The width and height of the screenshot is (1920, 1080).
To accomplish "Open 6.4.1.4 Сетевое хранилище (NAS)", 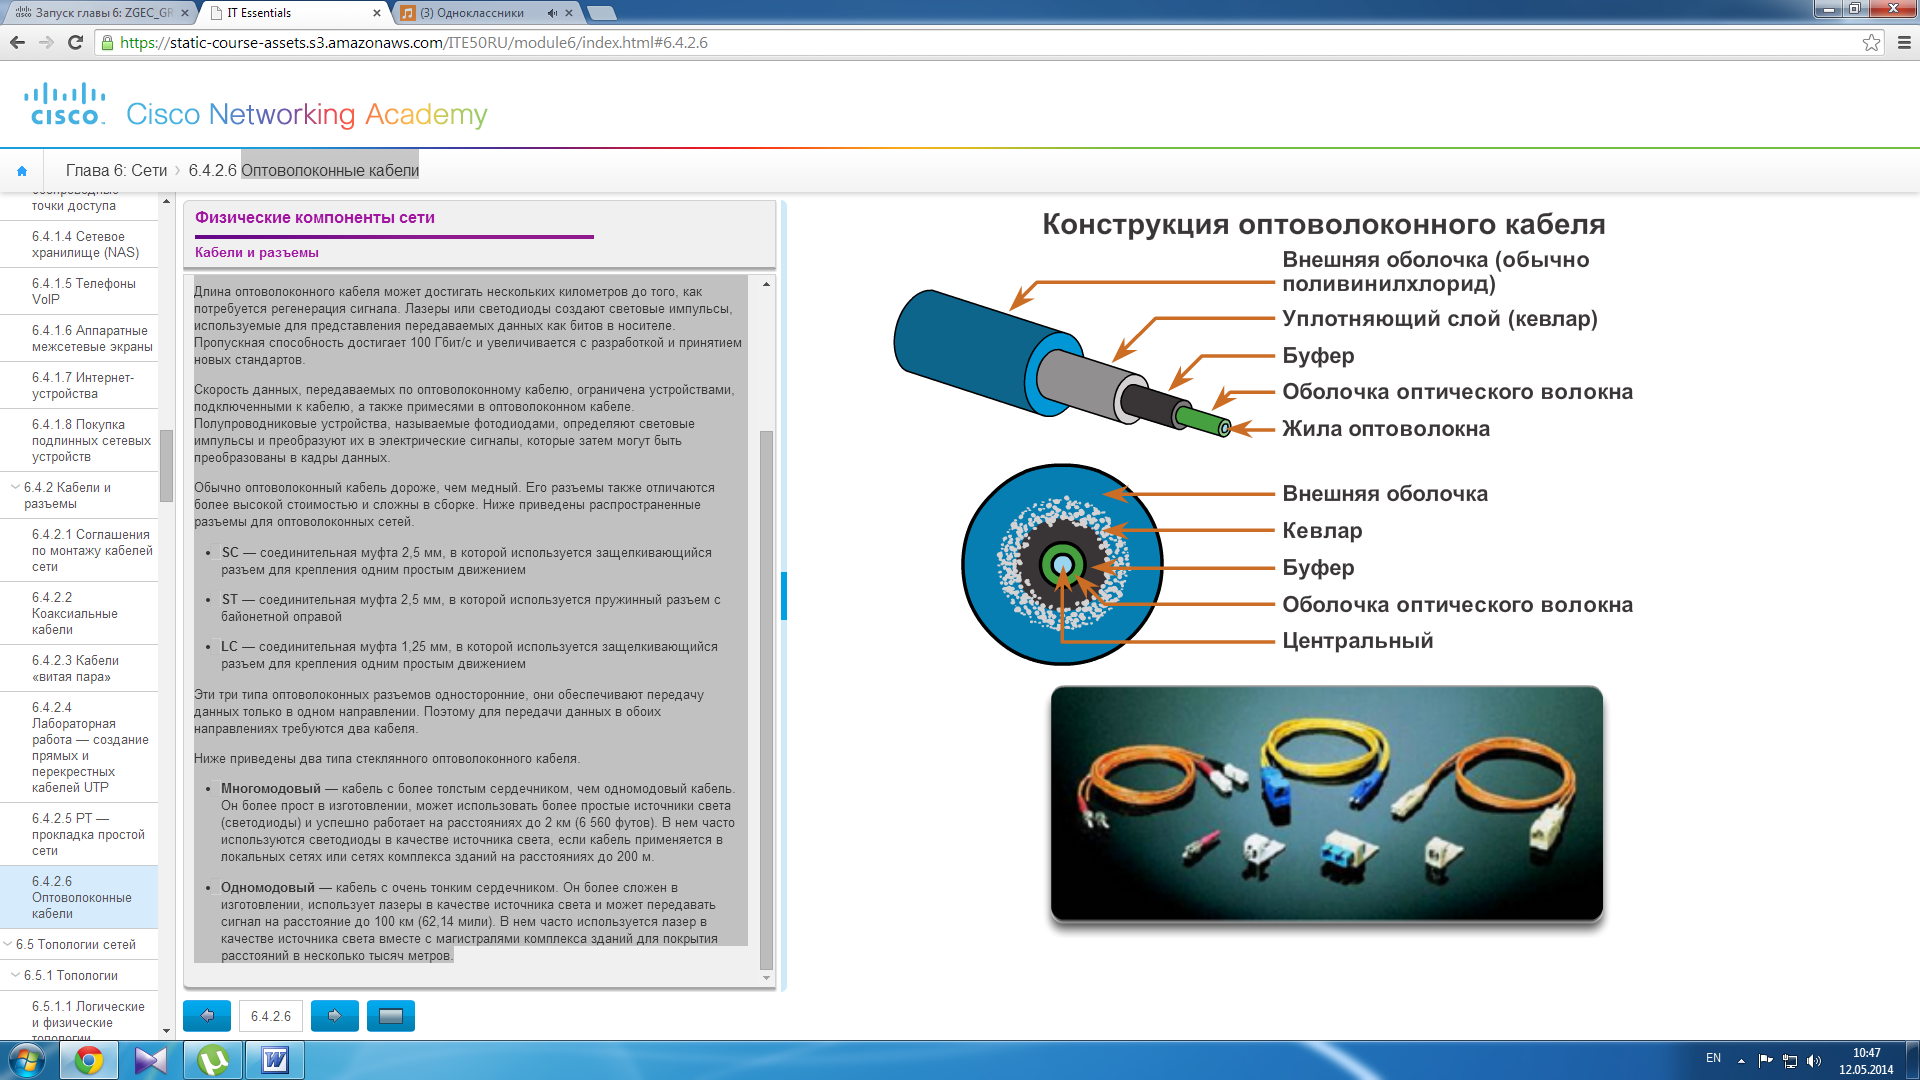I will (85, 244).
